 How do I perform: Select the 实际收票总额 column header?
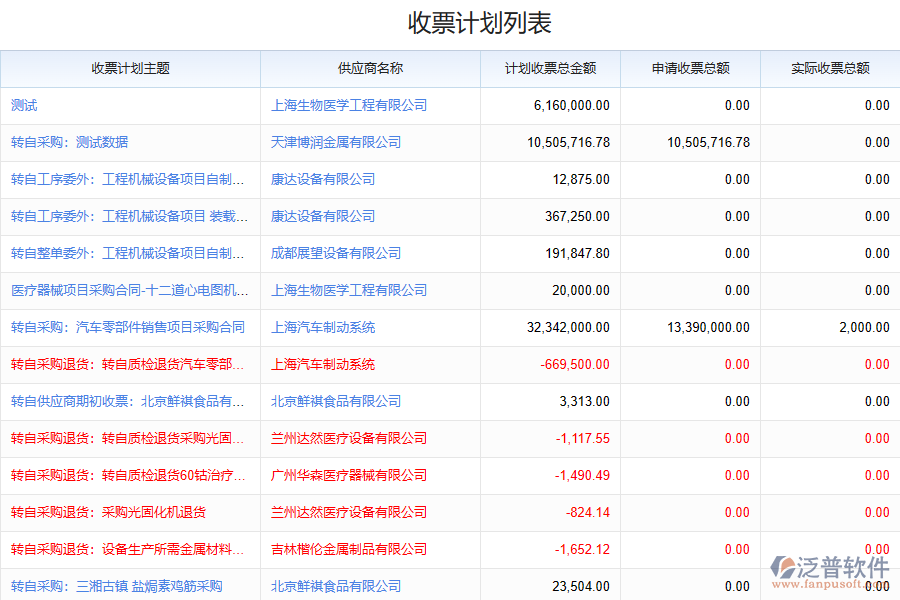click(830, 69)
